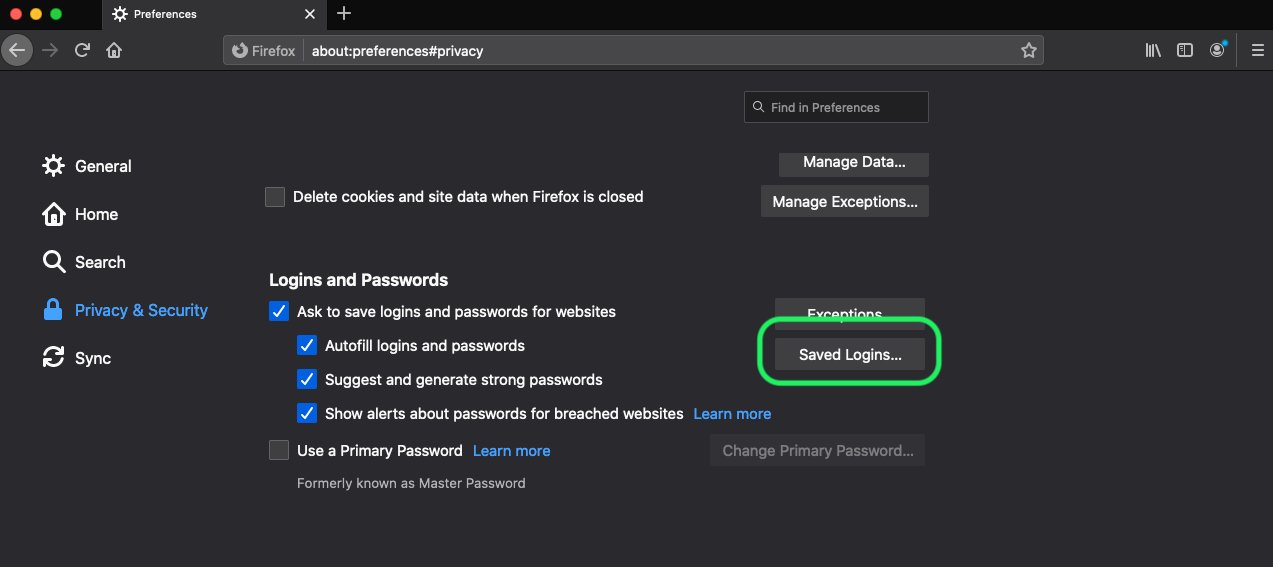Viewport: 1273px width, 567px height.
Task: Uncheck Autofill logins and passwords
Action: pos(307,346)
